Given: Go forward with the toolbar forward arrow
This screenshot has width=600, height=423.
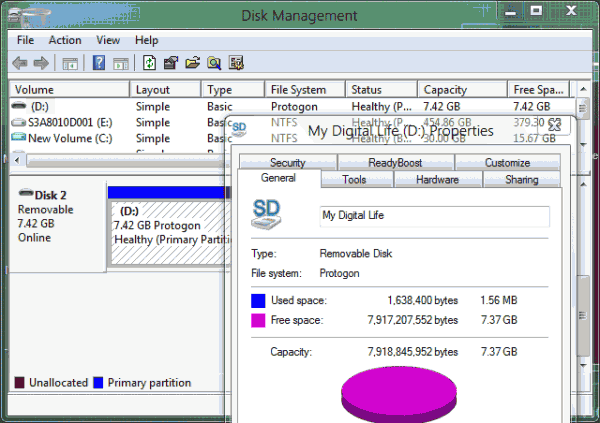Looking at the screenshot, I should pyautogui.click(x=41, y=63).
